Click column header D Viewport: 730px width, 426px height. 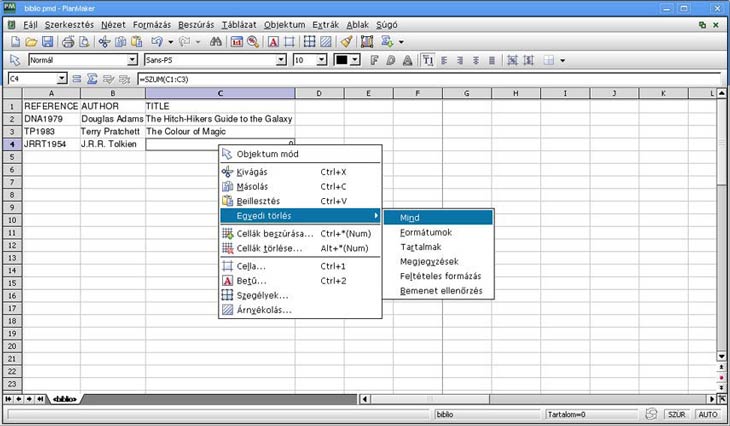[x=319, y=93]
